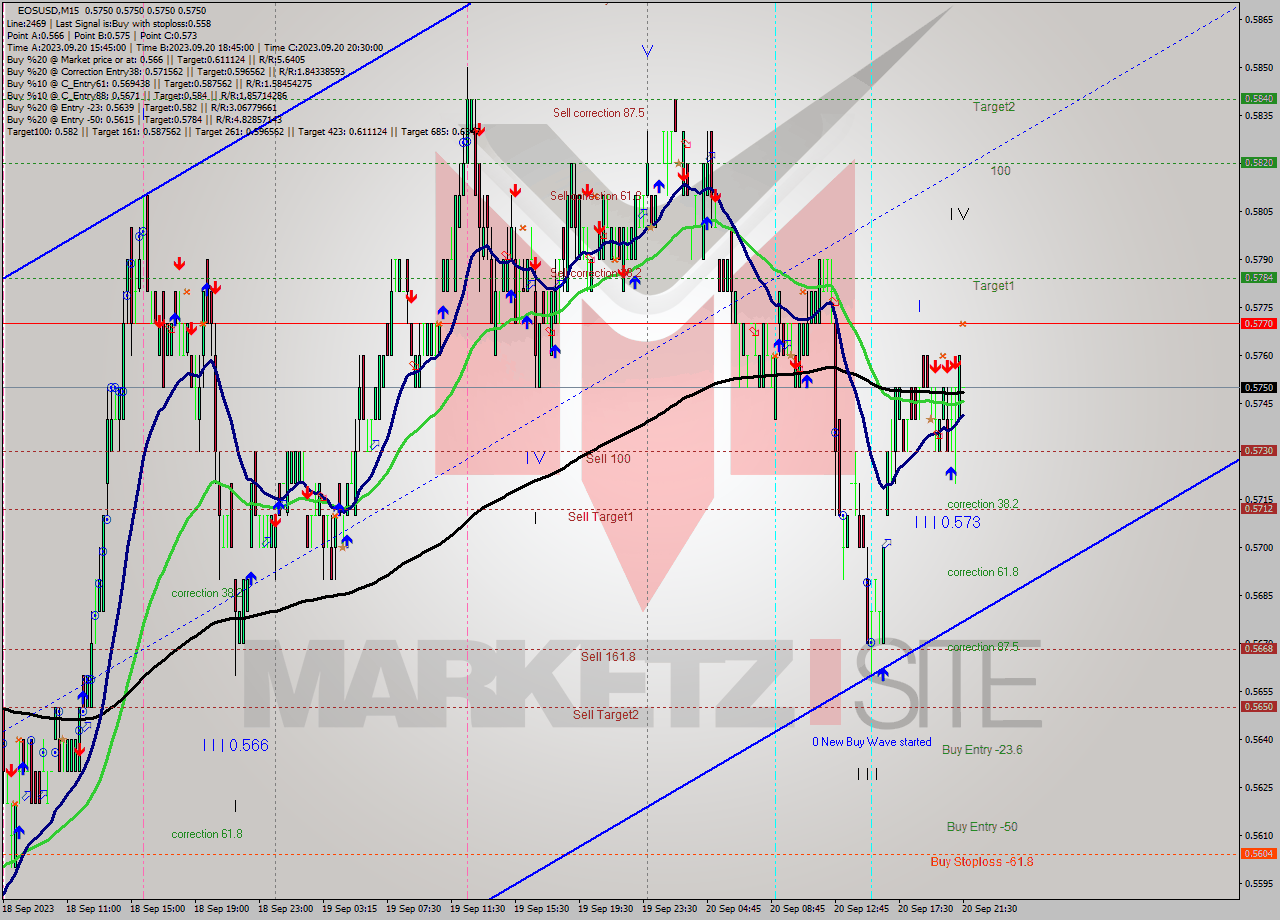Click the black 0.5750 current price tag
The image size is (1280, 920).
[1258, 387]
